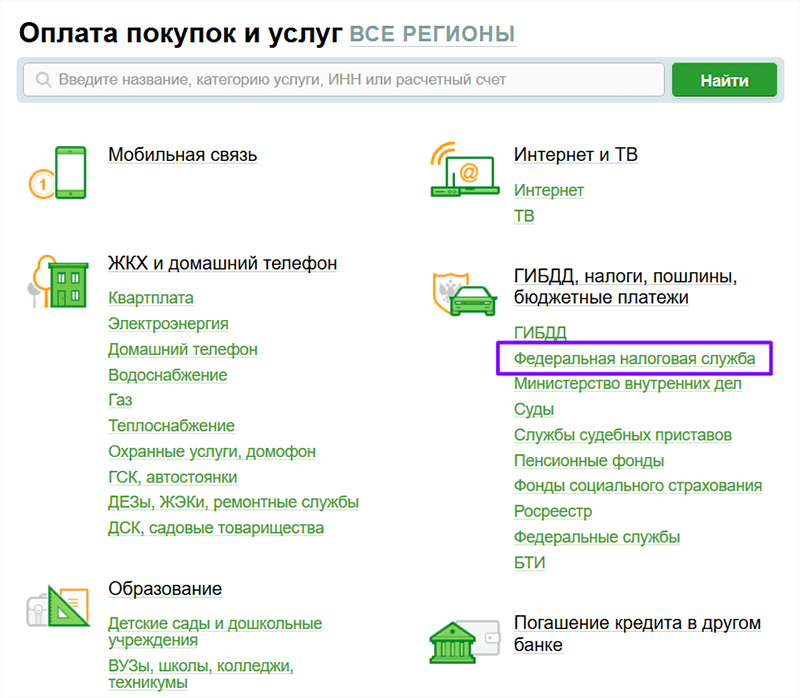This screenshot has width=800, height=698.
Task: Click the Найти search button
Action: [x=724, y=80]
